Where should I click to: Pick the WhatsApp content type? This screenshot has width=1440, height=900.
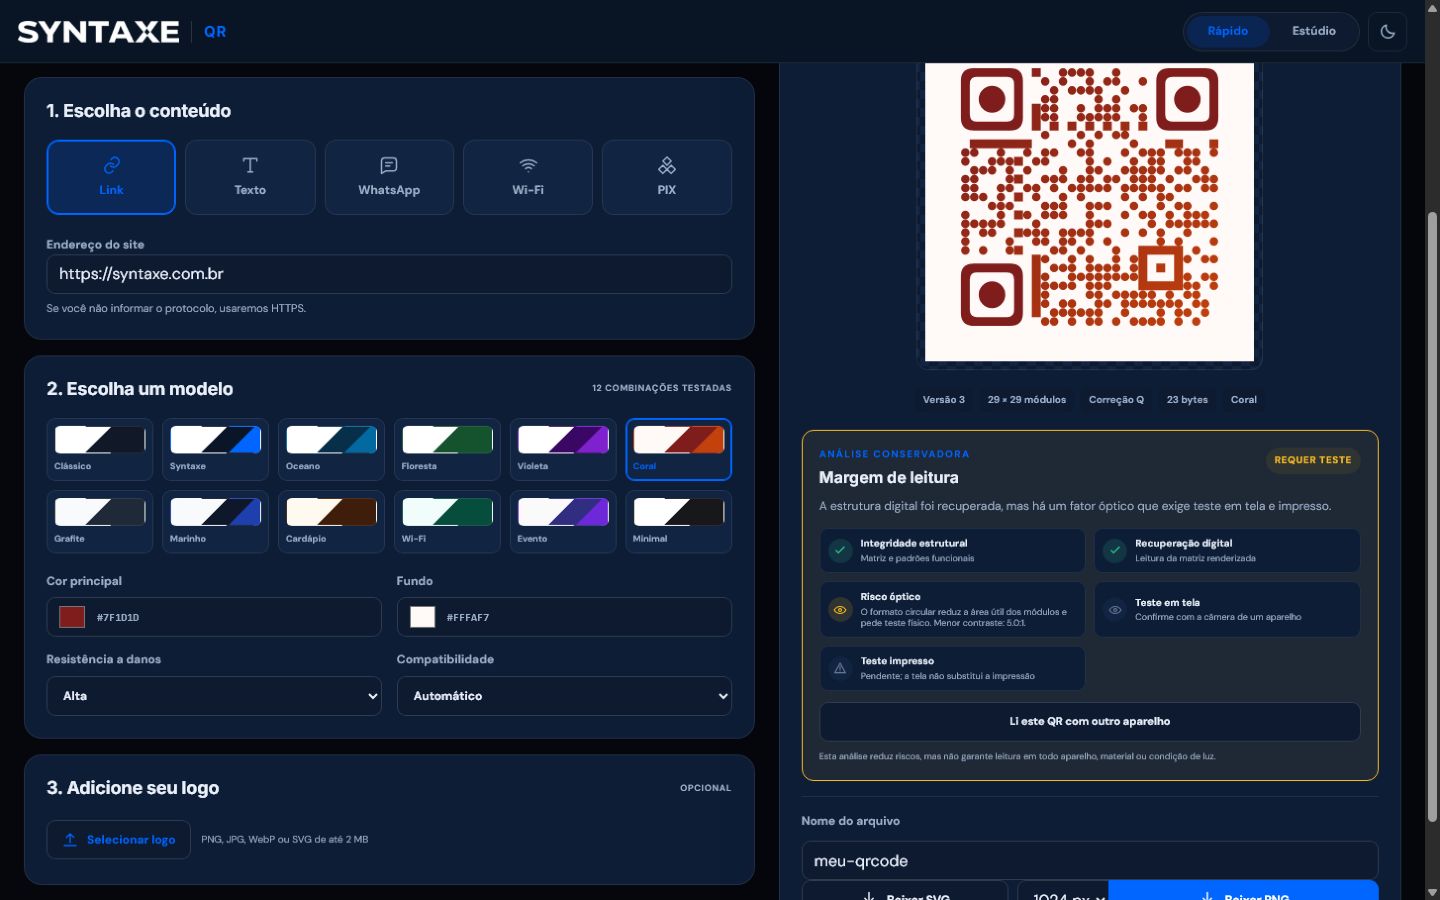389,177
